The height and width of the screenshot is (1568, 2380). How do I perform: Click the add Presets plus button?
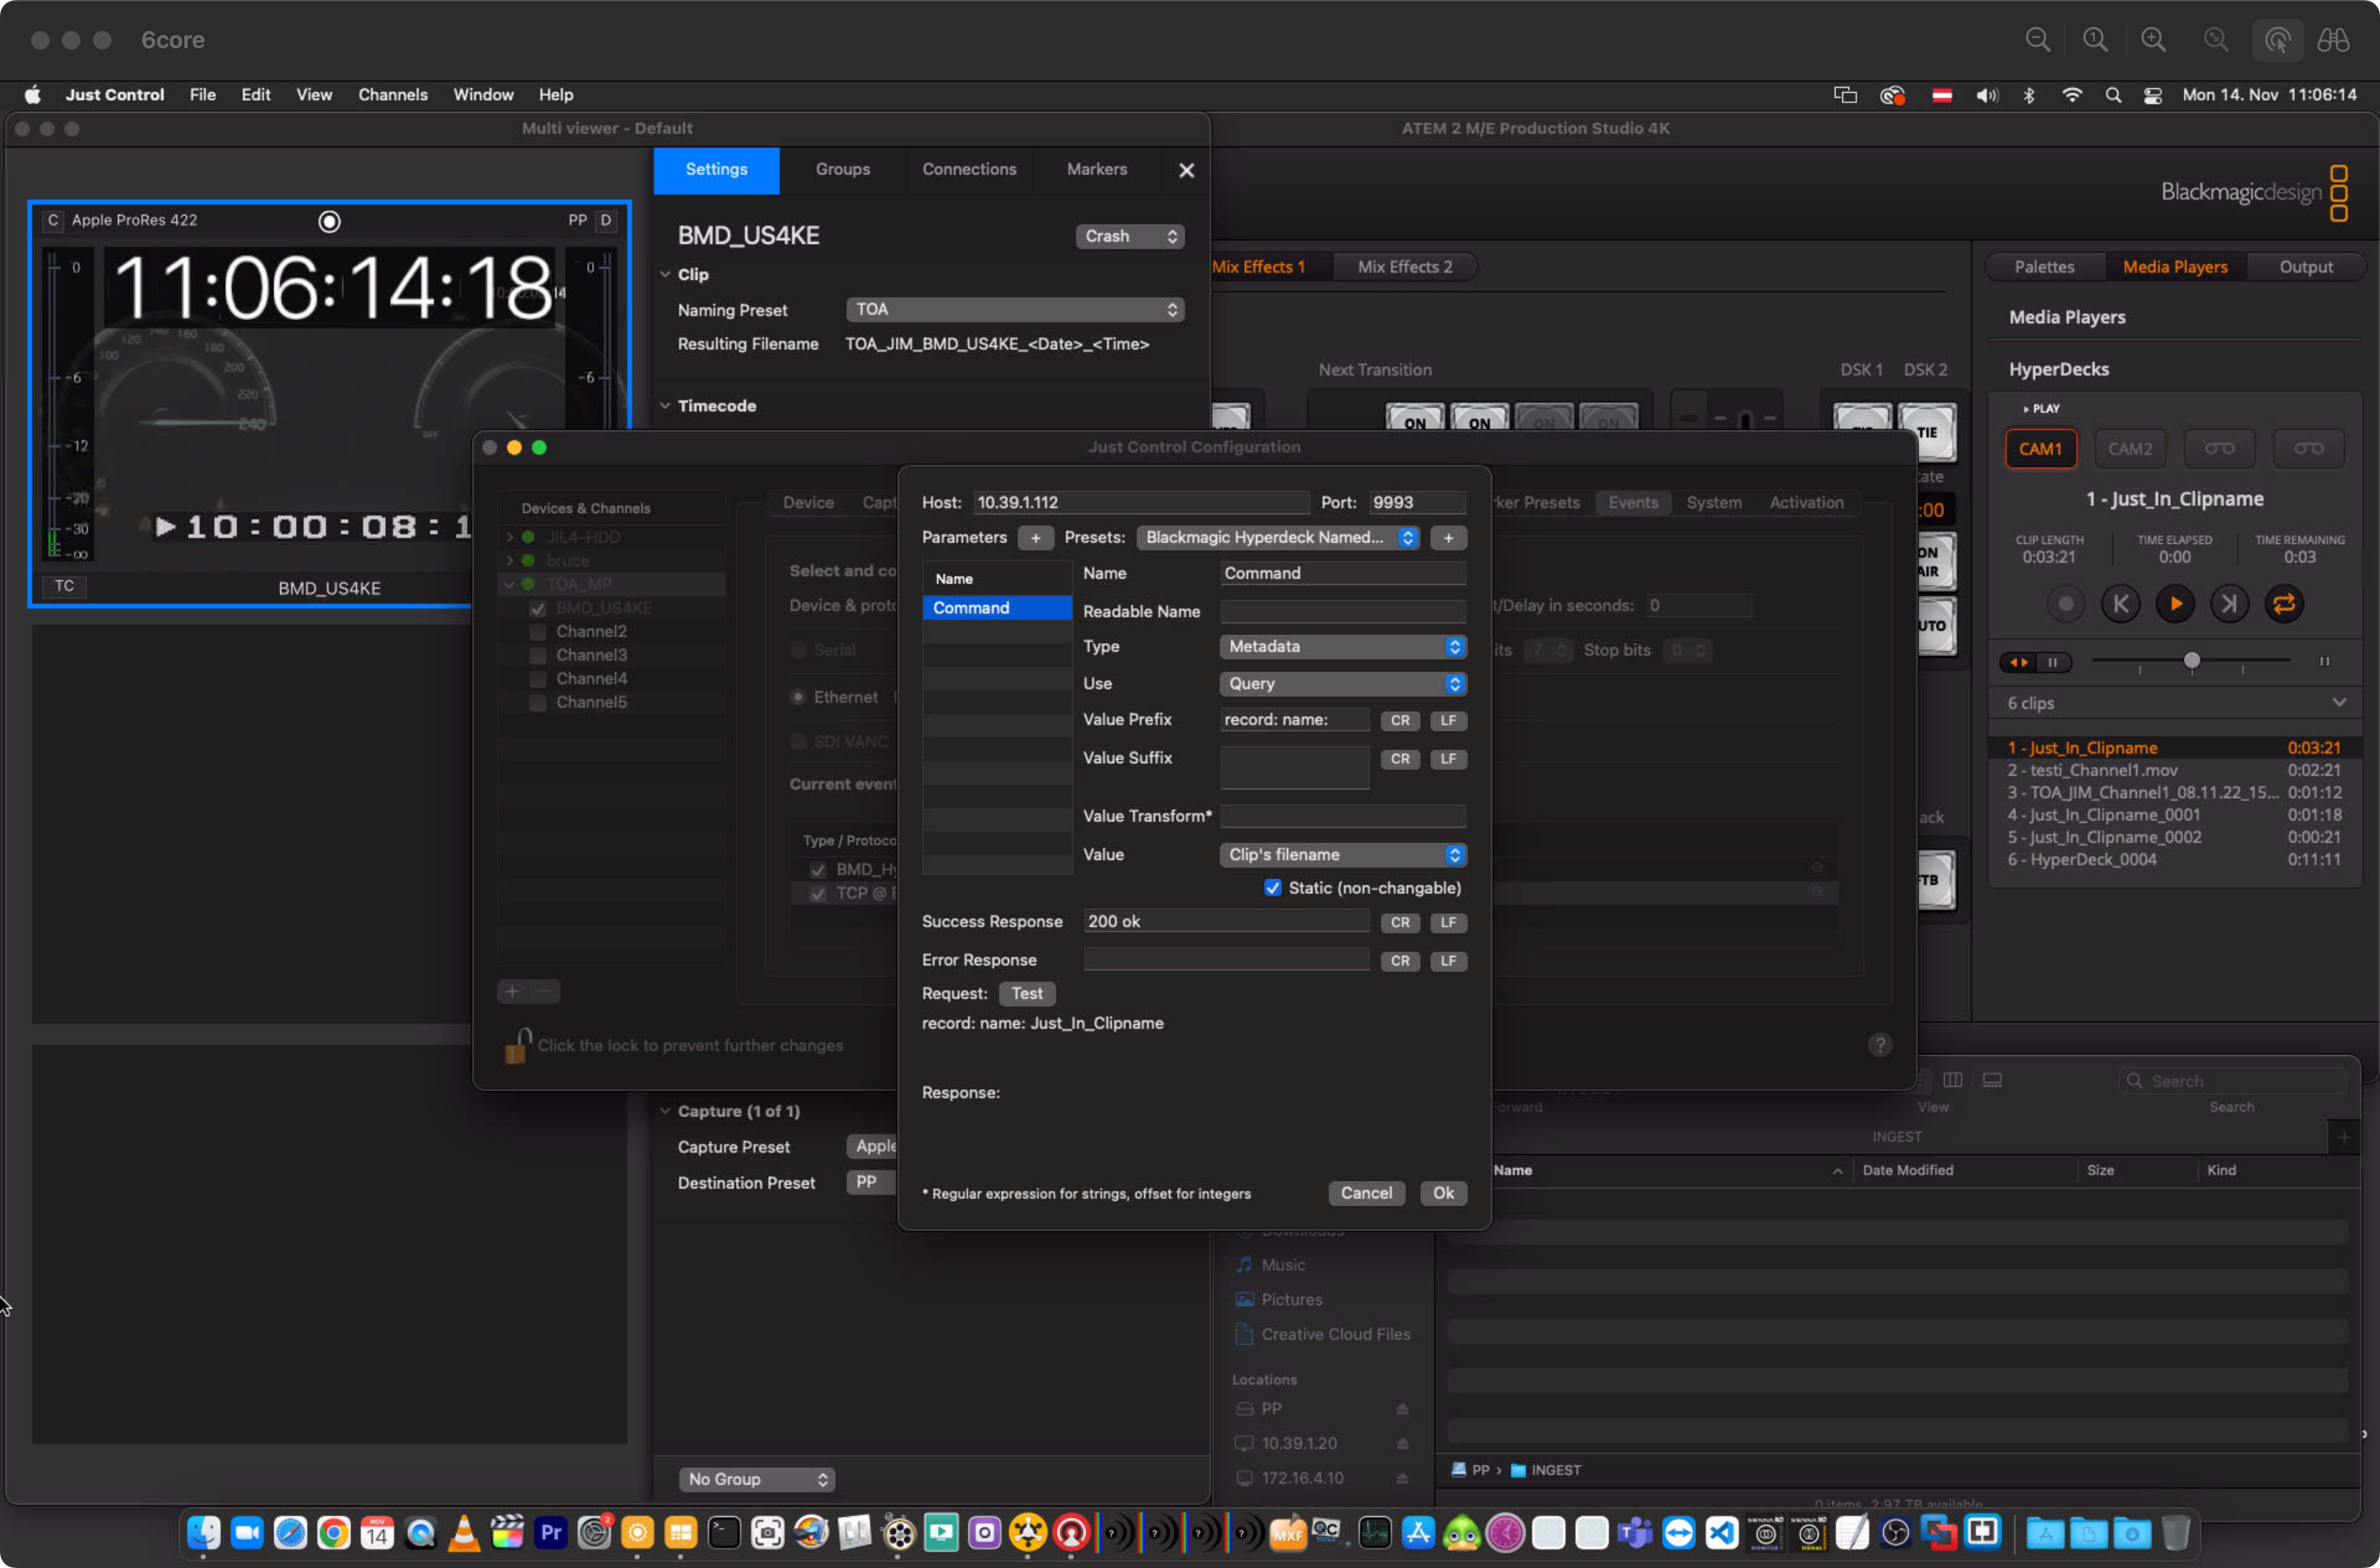(x=1448, y=538)
